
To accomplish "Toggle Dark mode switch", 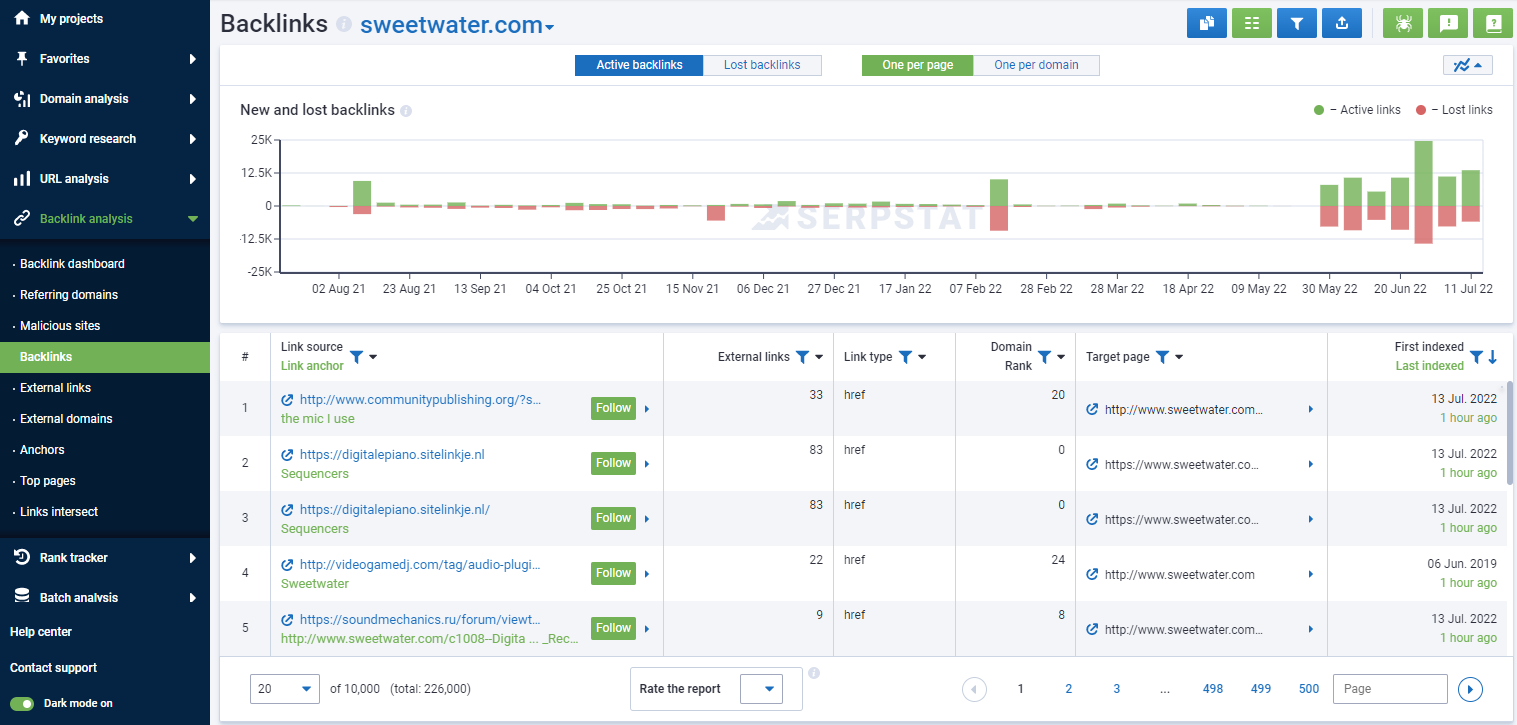I will click(x=21, y=703).
